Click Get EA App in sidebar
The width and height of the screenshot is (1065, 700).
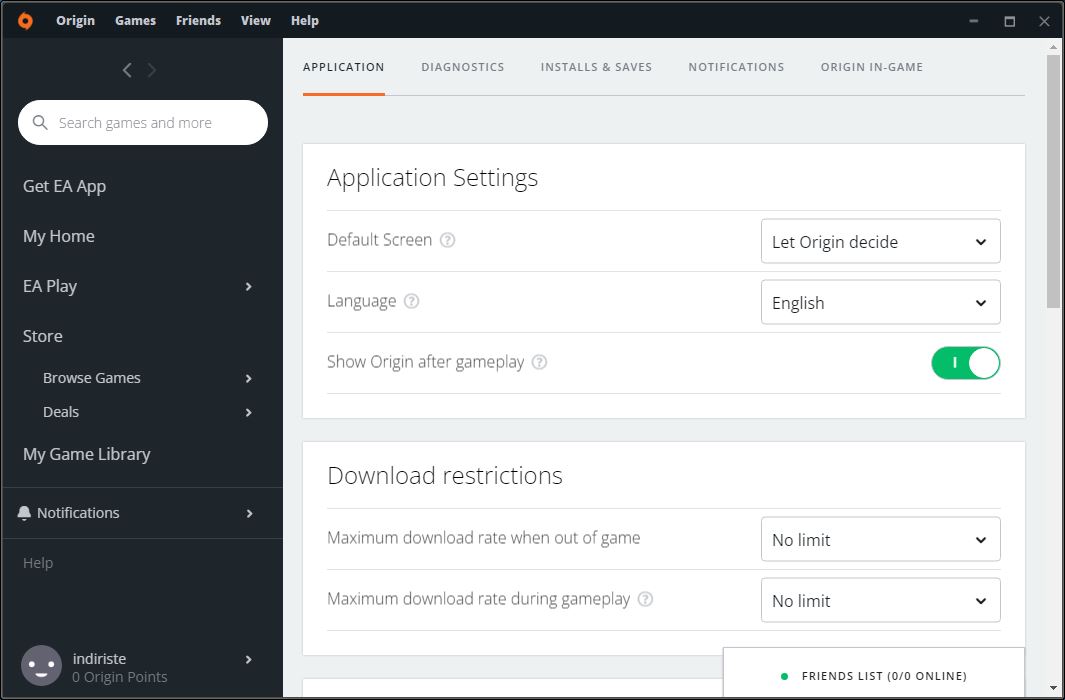(65, 186)
